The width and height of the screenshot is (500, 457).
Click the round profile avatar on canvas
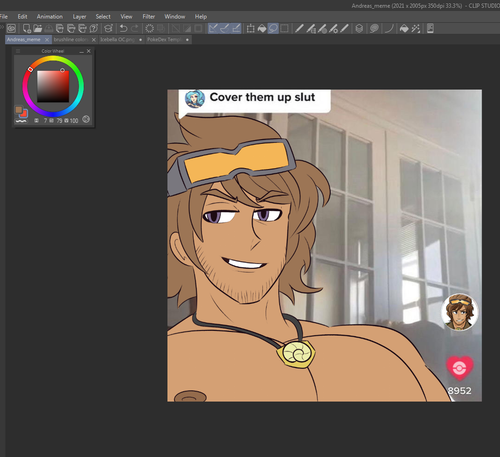[x=460, y=312]
